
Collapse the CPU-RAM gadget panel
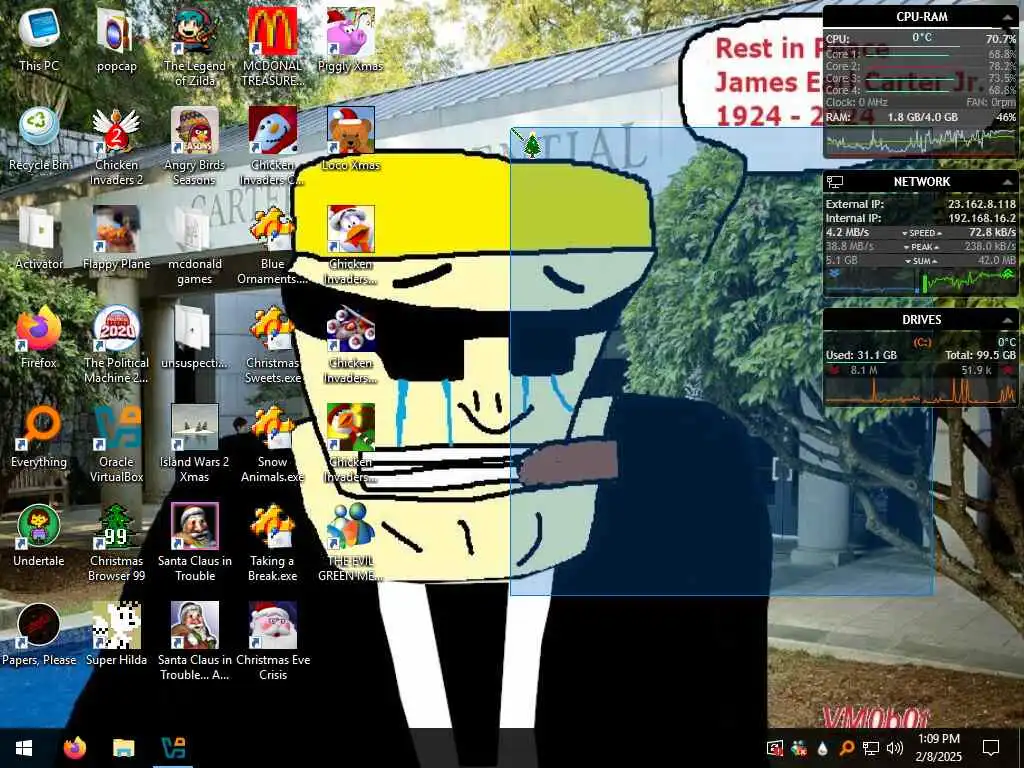tap(1007, 17)
